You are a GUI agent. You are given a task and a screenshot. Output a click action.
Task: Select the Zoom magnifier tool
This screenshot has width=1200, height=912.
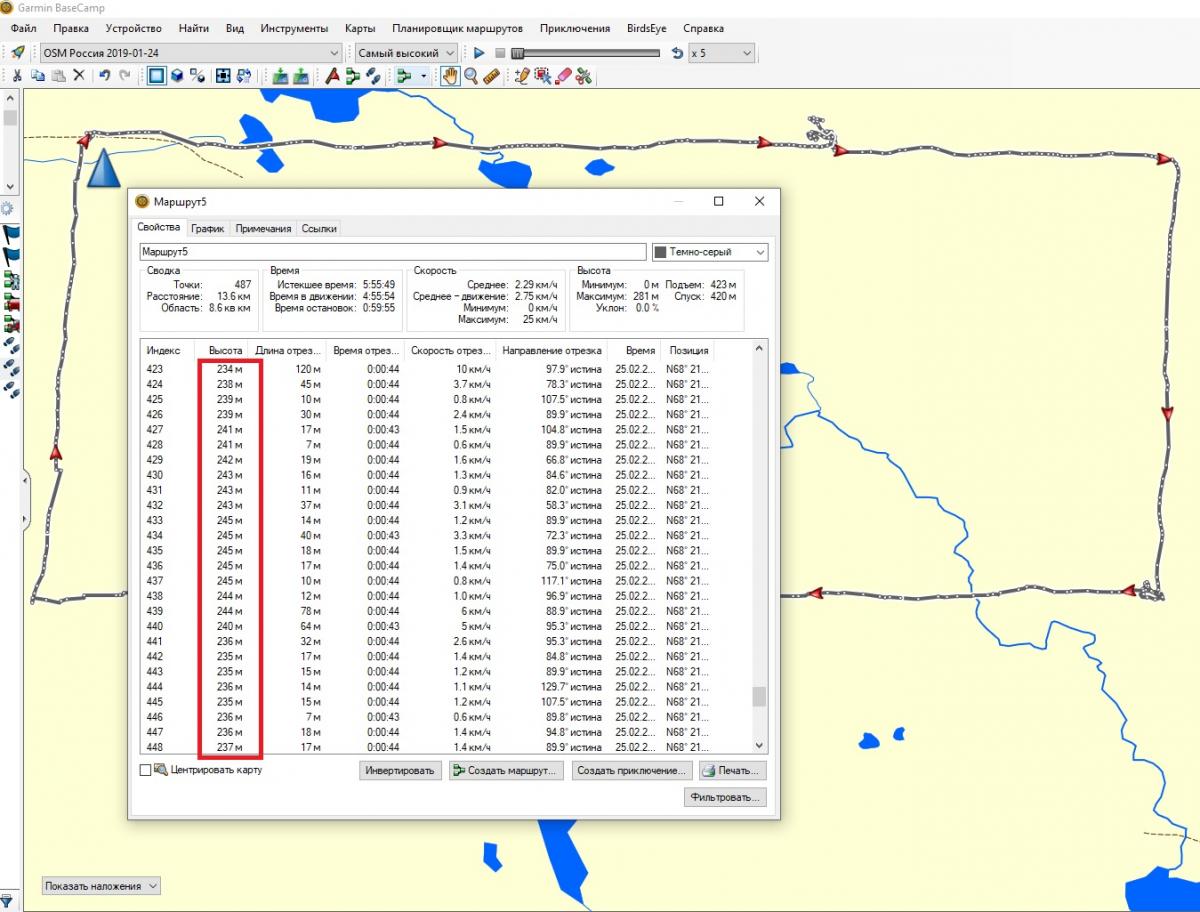[x=470, y=76]
